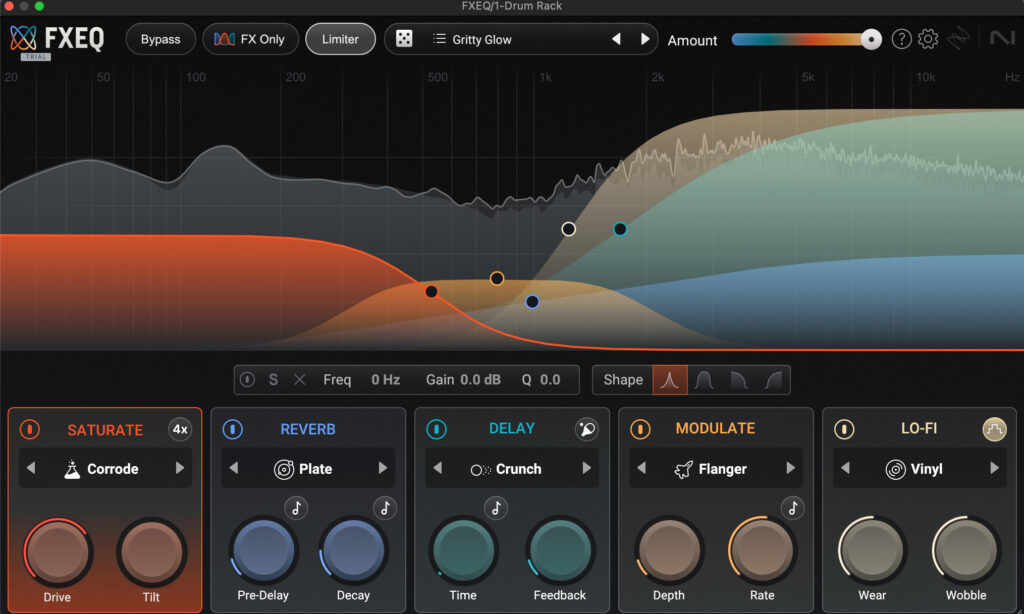This screenshot has height=614, width=1024.
Task: Open the settings gear icon
Action: pos(928,39)
